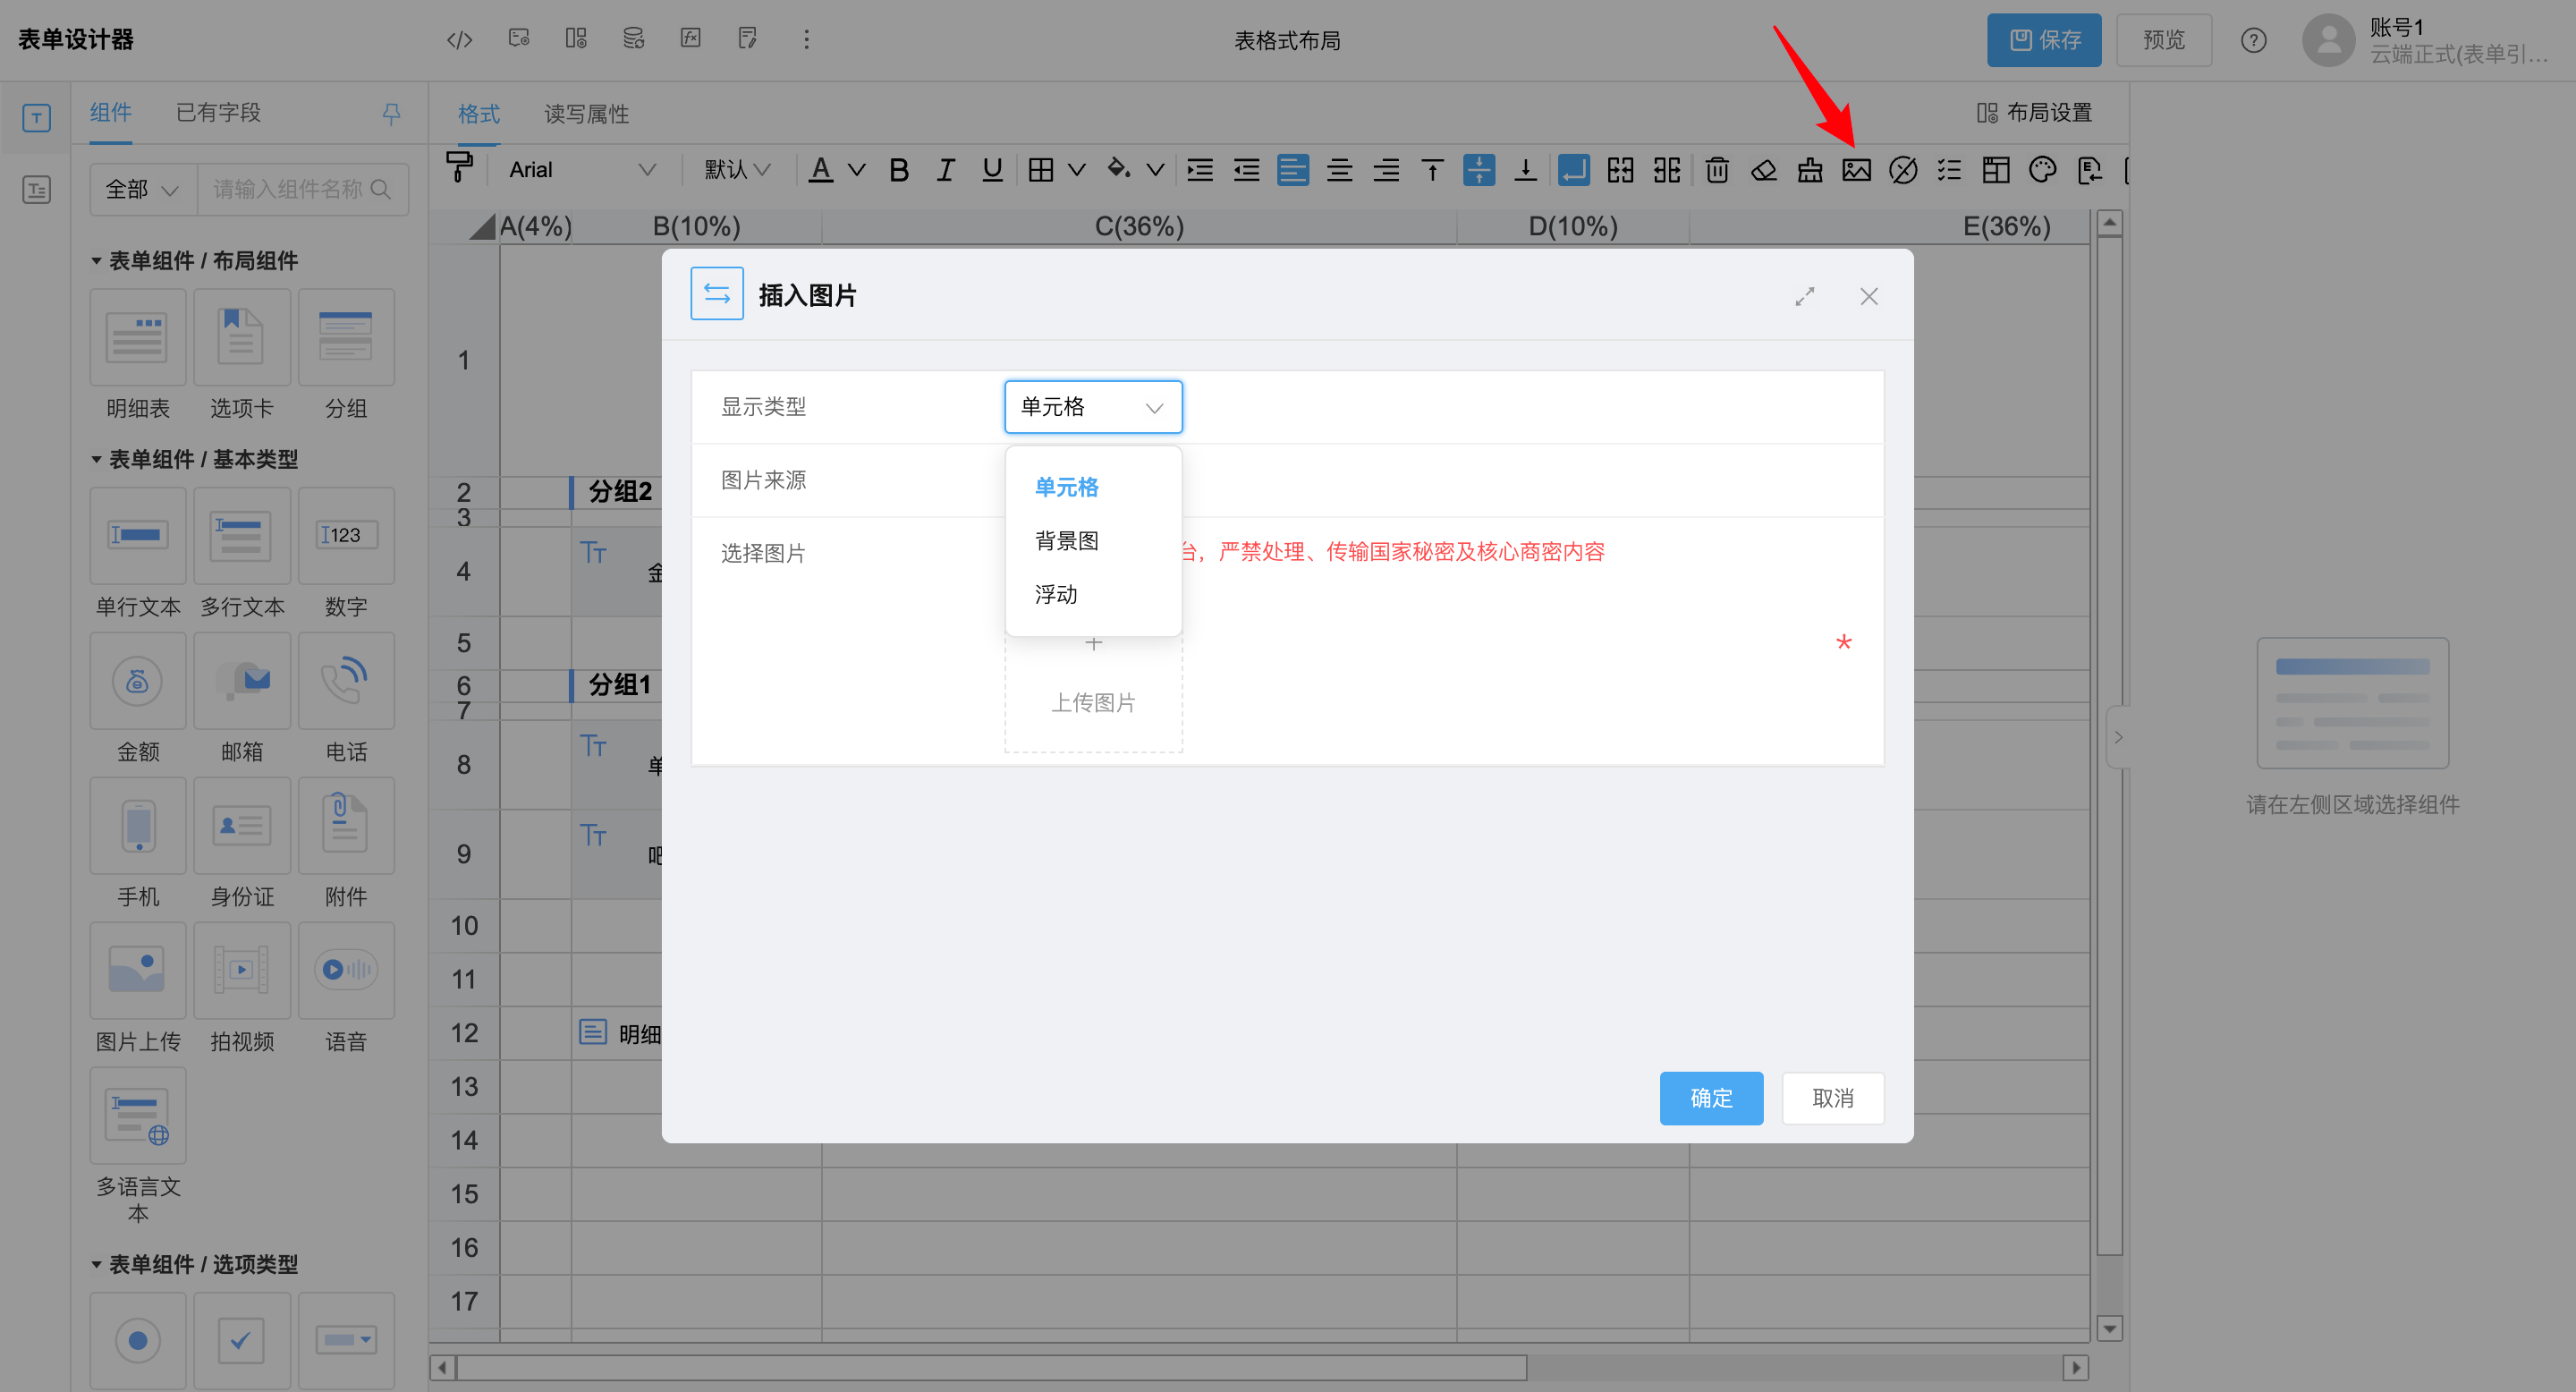Viewport: 2576px width, 1392px height.
Task: Click the 确定 button in dialog
Action: point(1711,1098)
